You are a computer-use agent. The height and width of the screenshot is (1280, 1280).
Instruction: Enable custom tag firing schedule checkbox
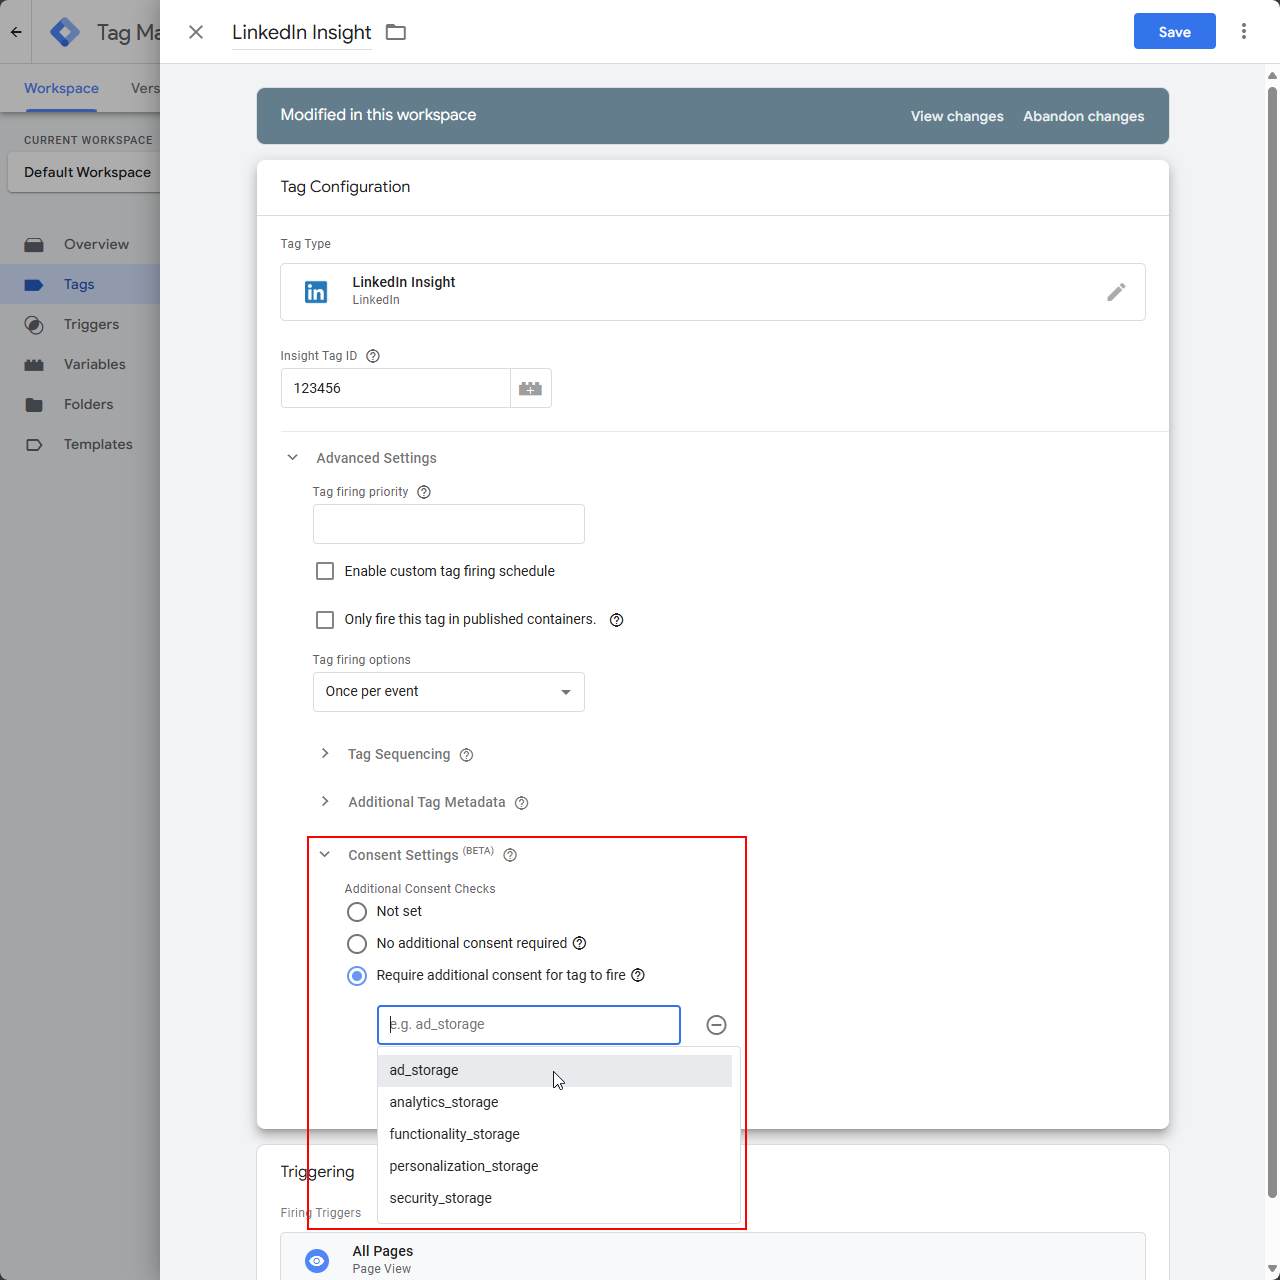(325, 571)
